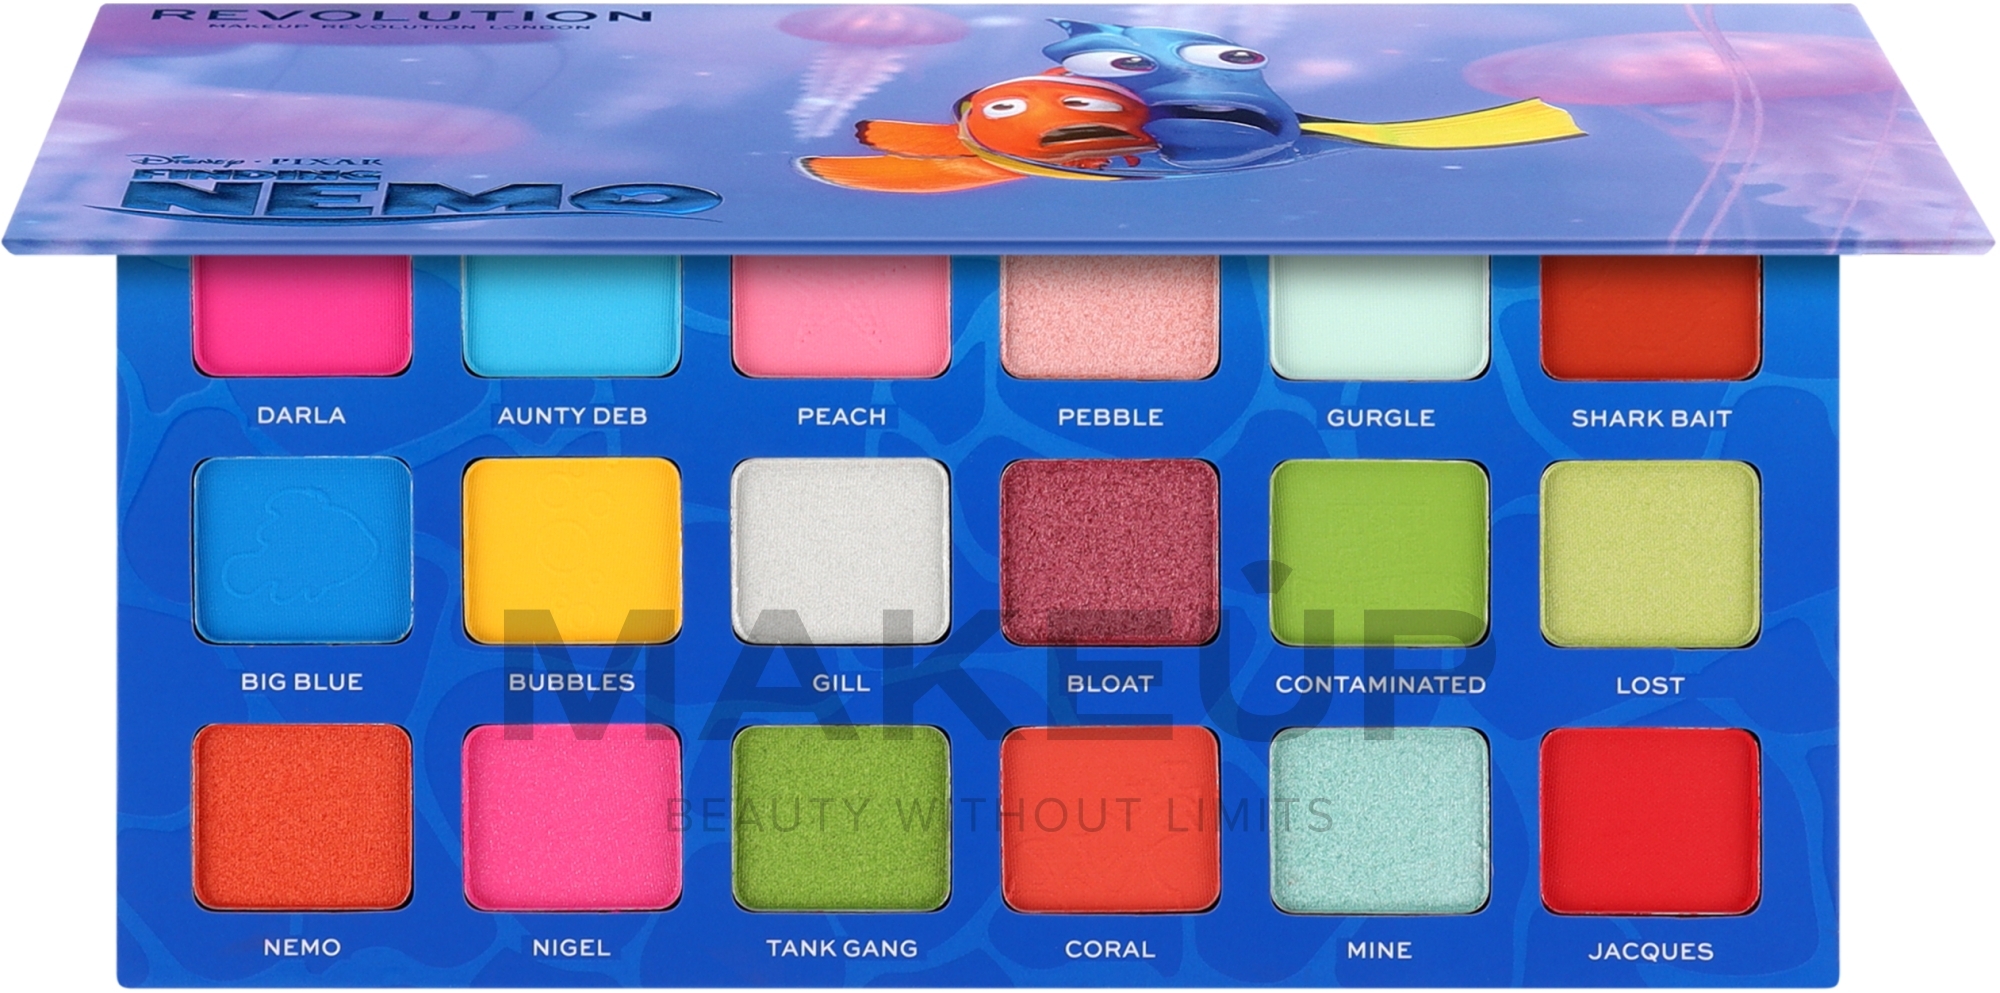The image size is (2000, 993).
Task: Click the TANK GANG shade name
Action: pyautogui.click(x=841, y=949)
